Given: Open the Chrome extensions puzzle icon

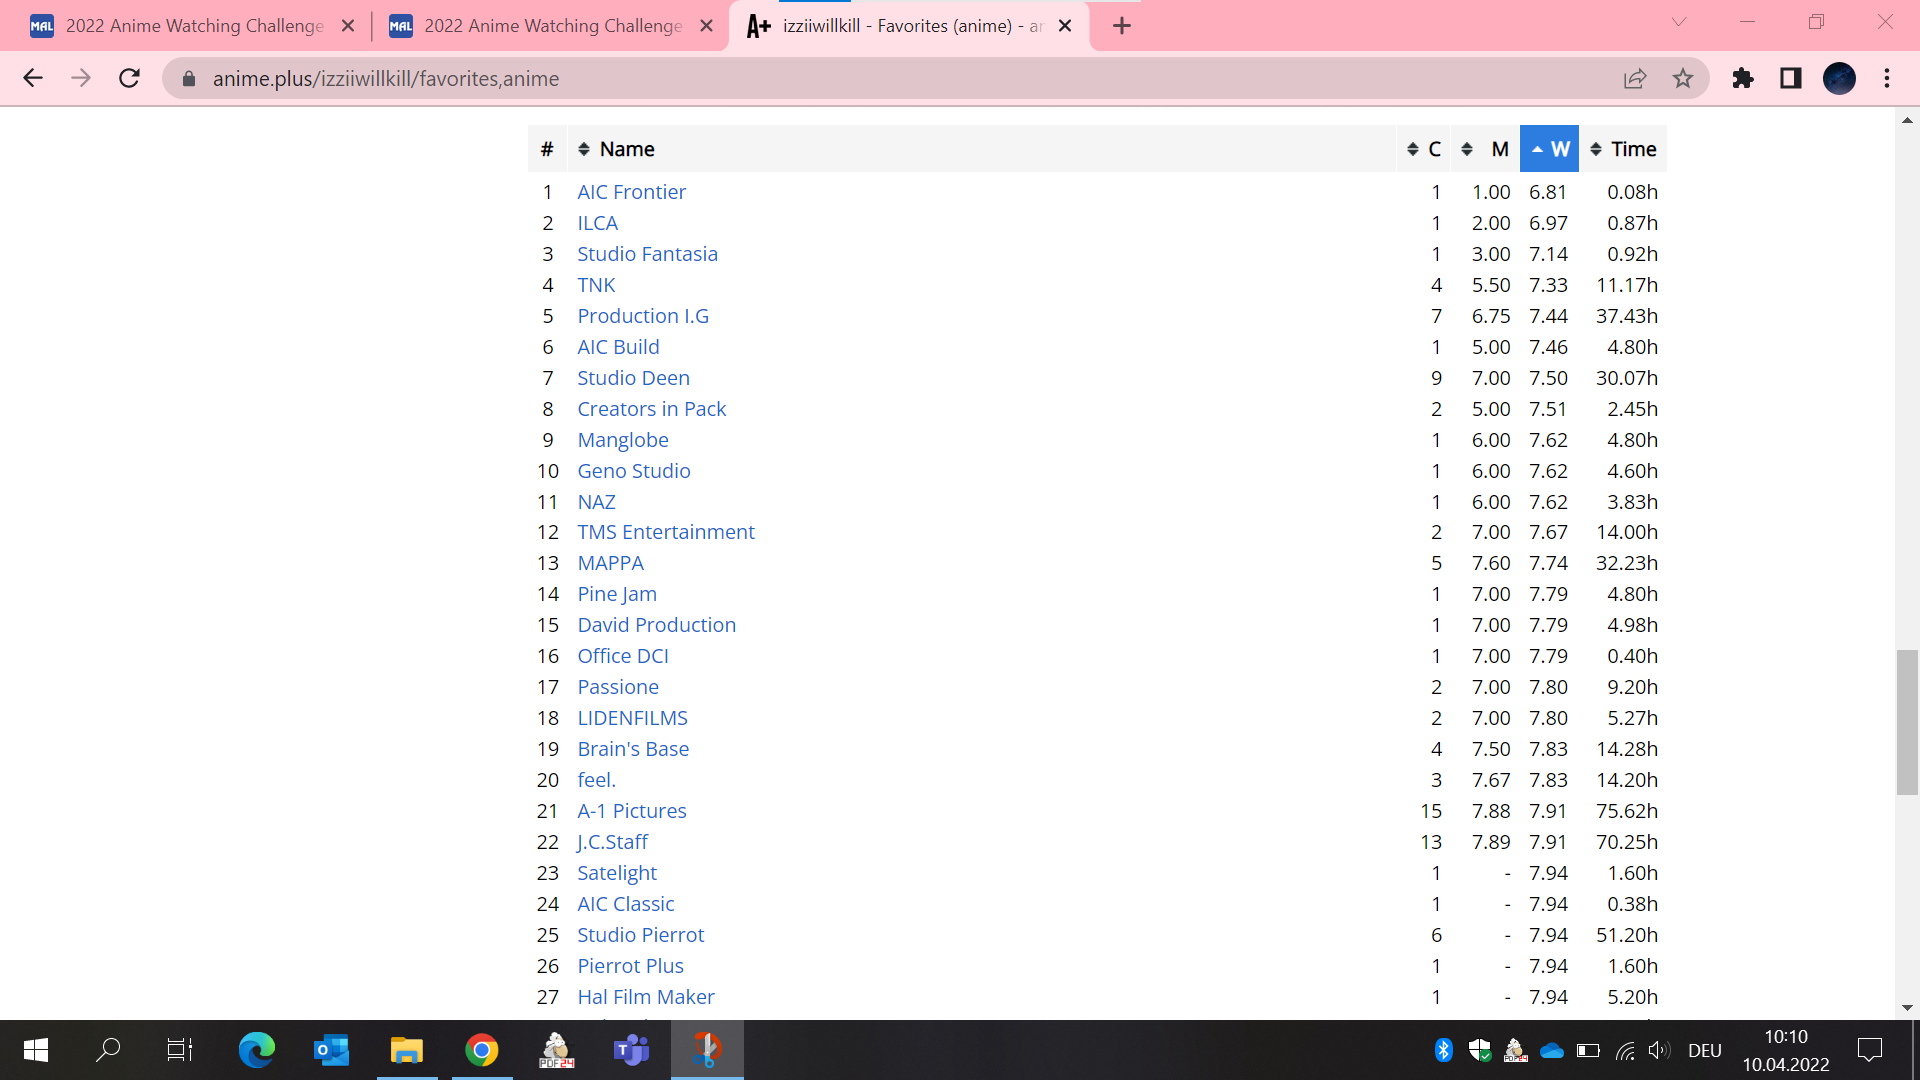Looking at the screenshot, I should (x=1743, y=78).
